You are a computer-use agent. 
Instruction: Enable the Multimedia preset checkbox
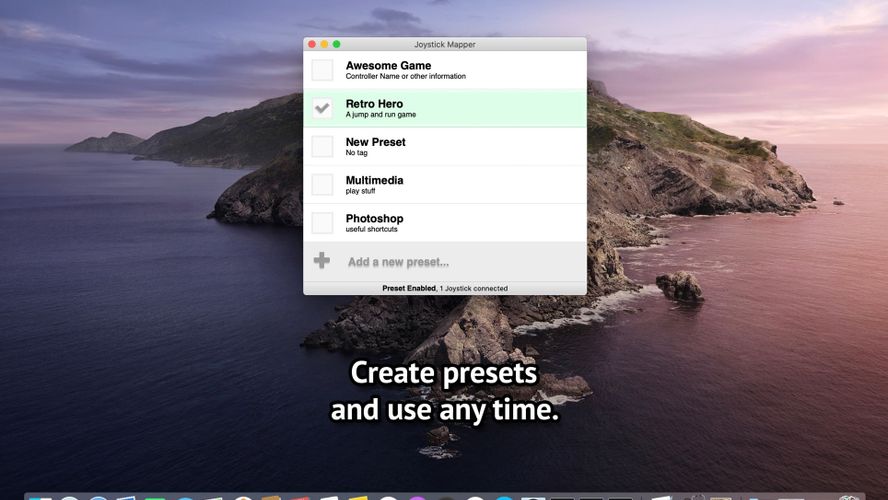click(x=322, y=185)
